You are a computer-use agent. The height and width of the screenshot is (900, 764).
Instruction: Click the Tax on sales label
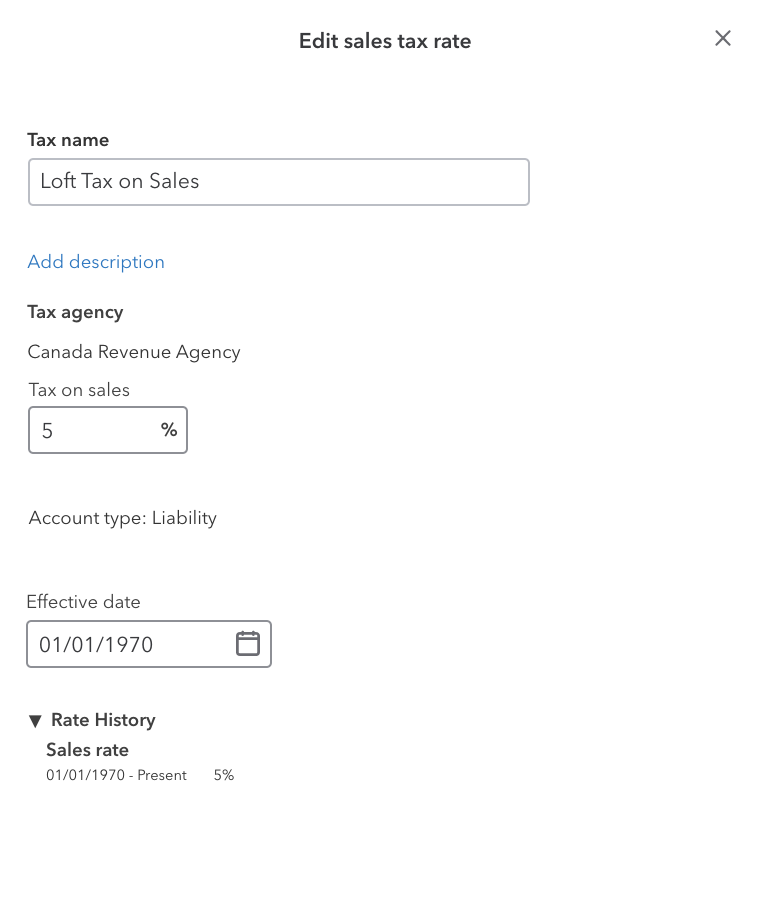click(79, 390)
